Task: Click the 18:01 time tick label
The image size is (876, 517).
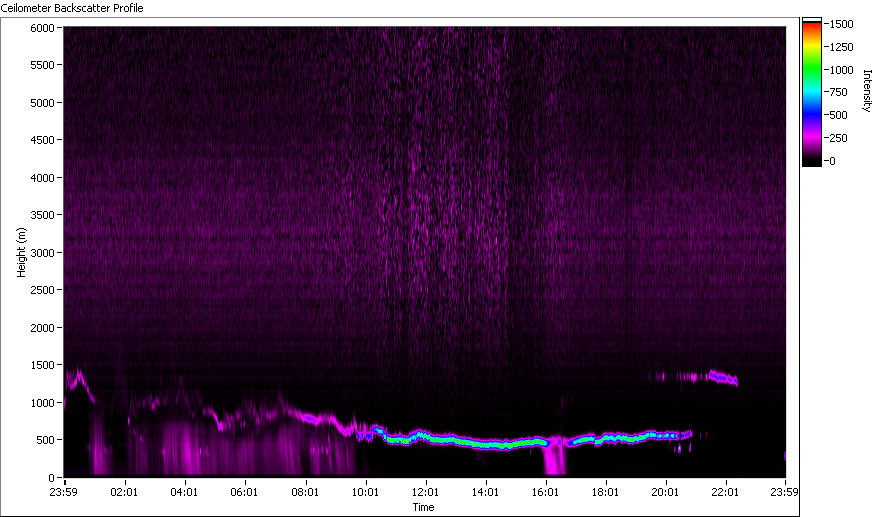Action: point(605,492)
